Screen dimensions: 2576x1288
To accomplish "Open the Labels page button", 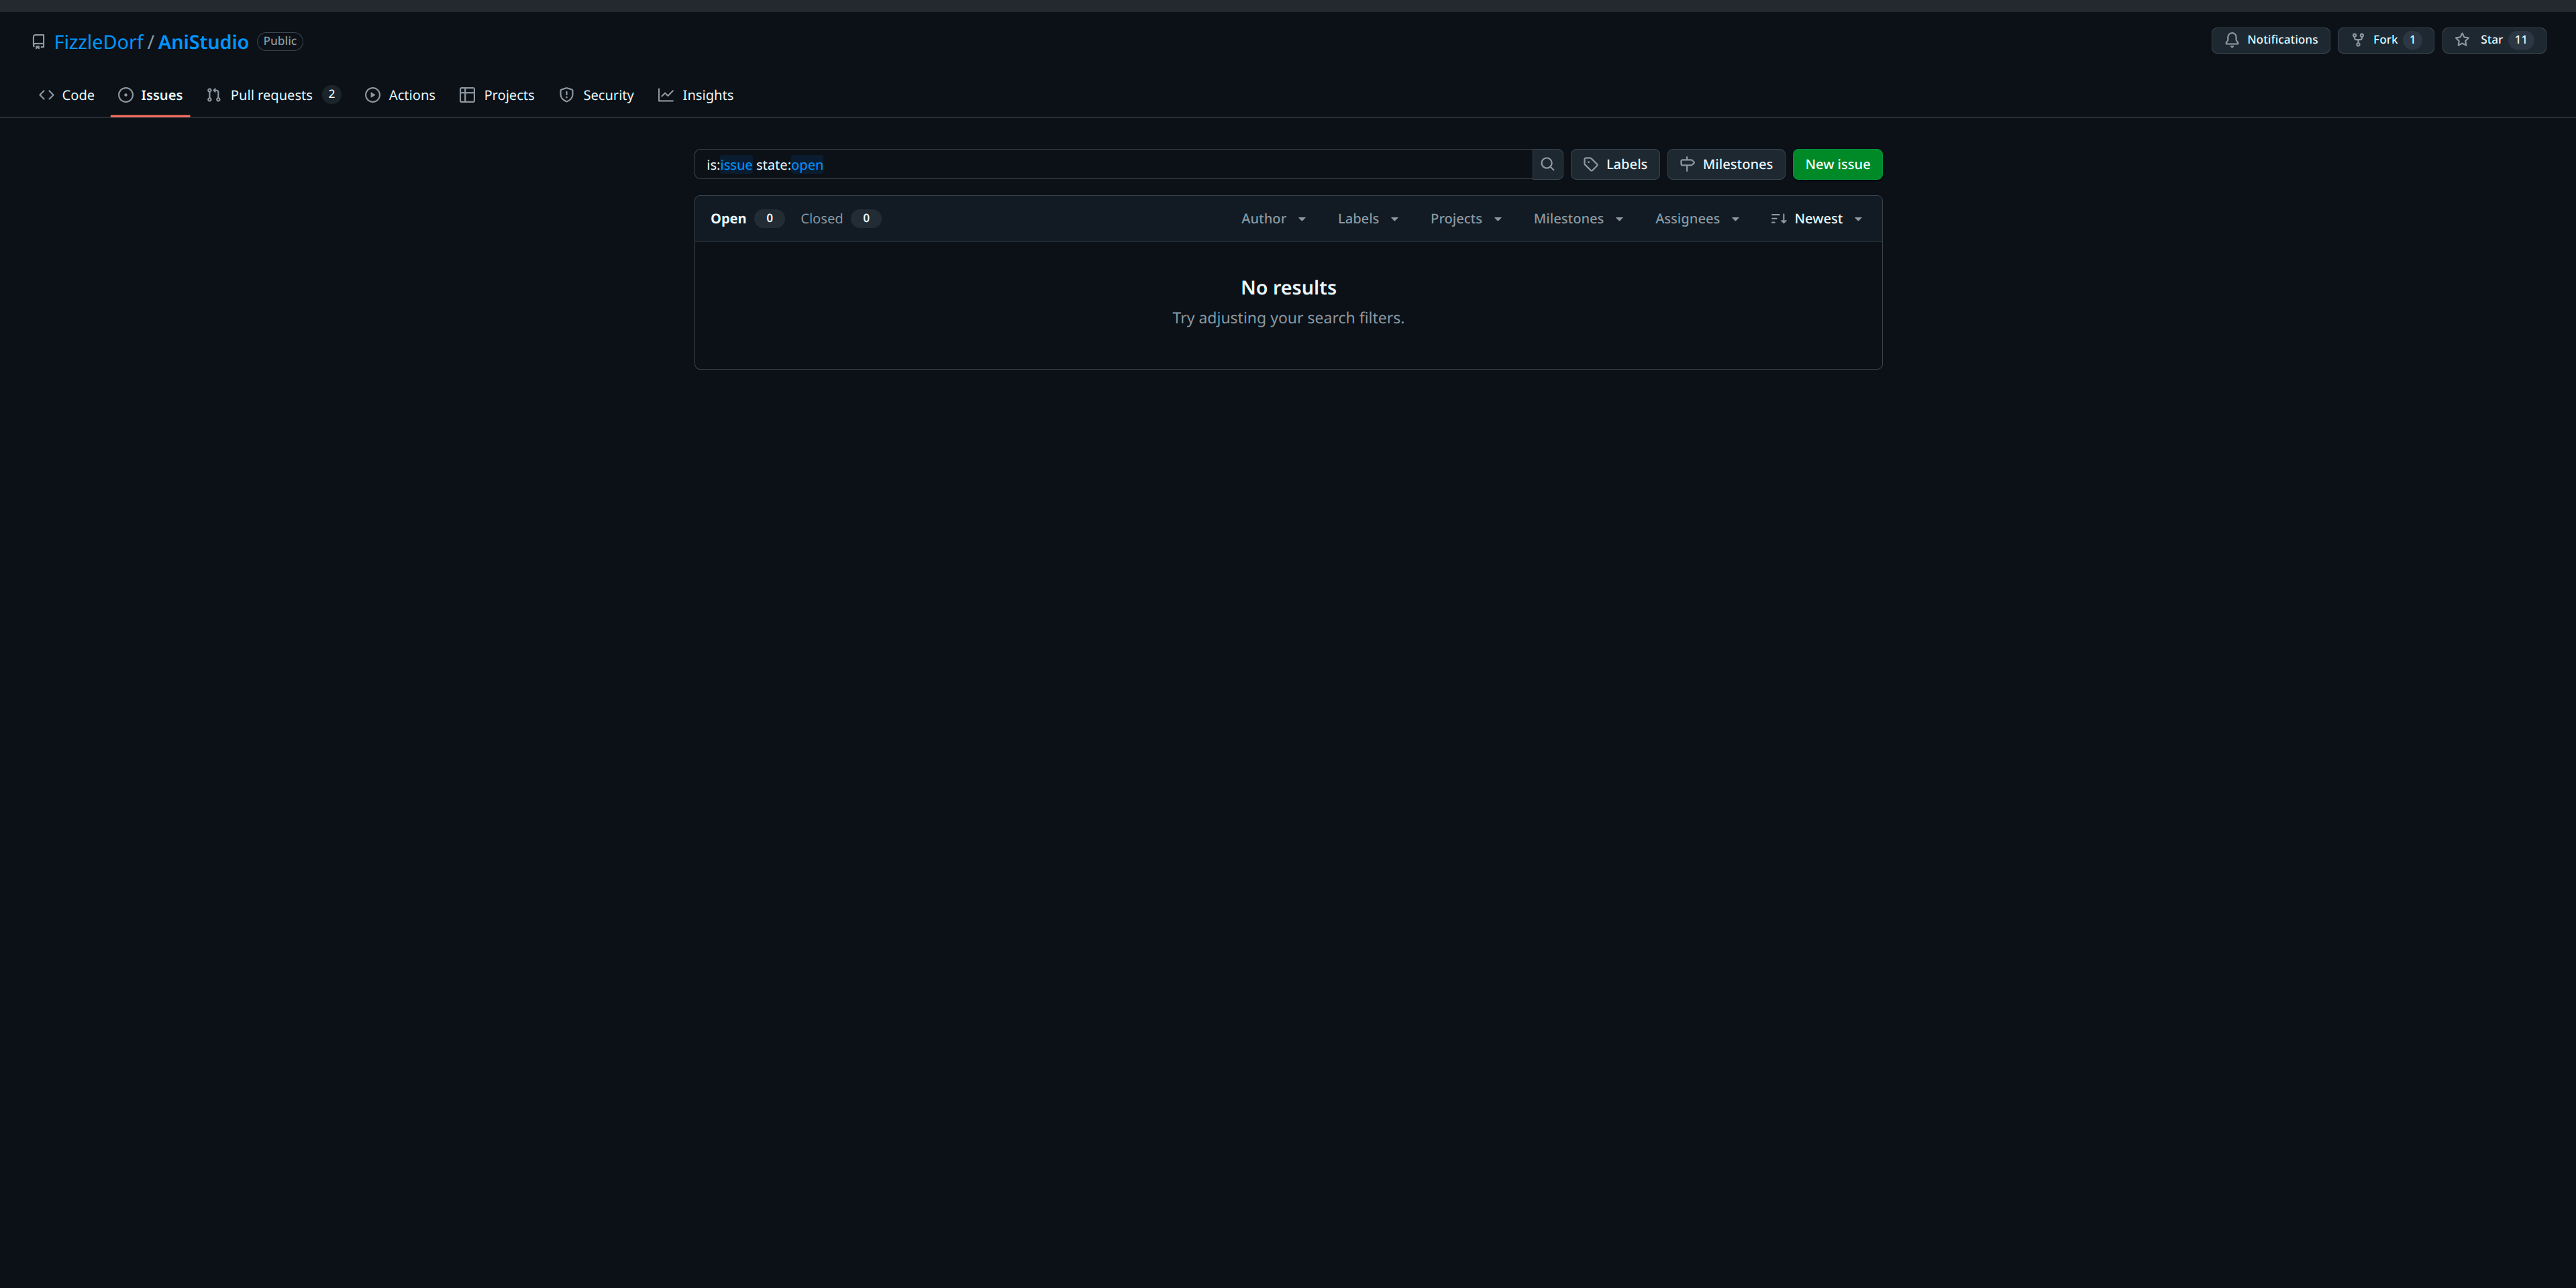I will tap(1615, 164).
